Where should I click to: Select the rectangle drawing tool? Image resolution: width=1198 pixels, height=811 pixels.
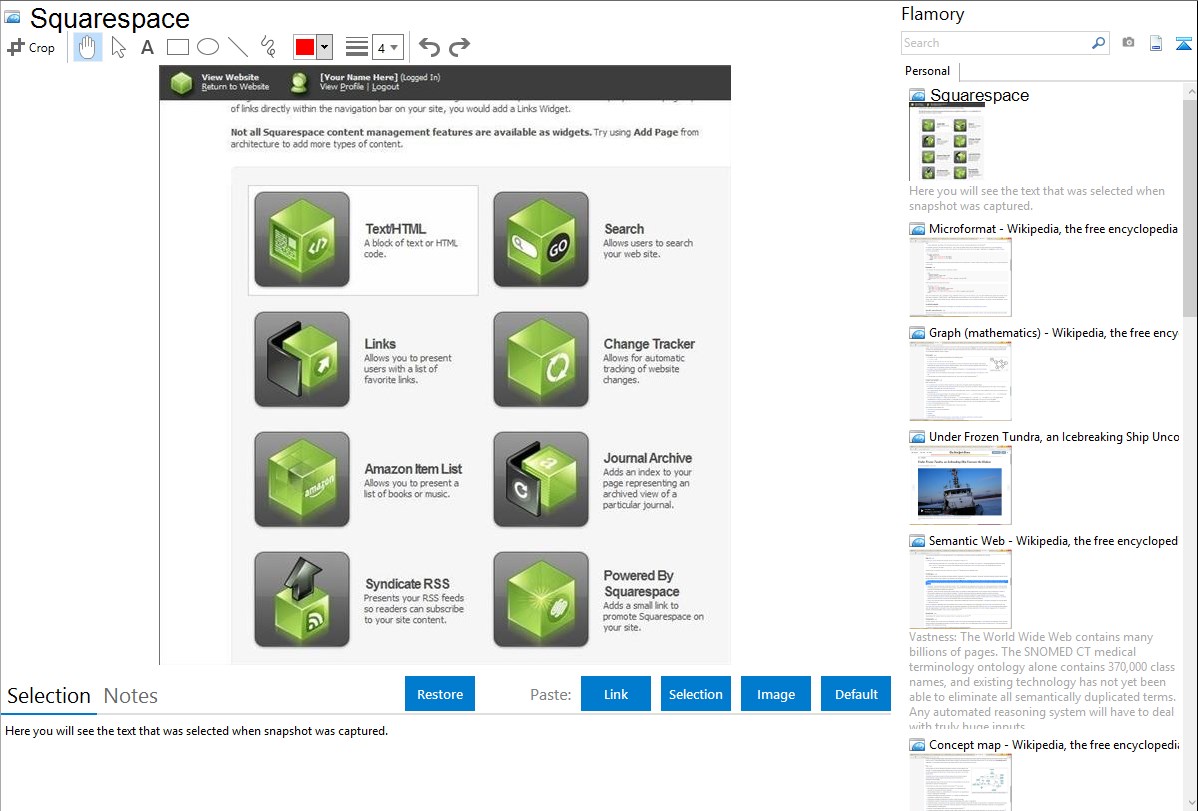point(177,47)
